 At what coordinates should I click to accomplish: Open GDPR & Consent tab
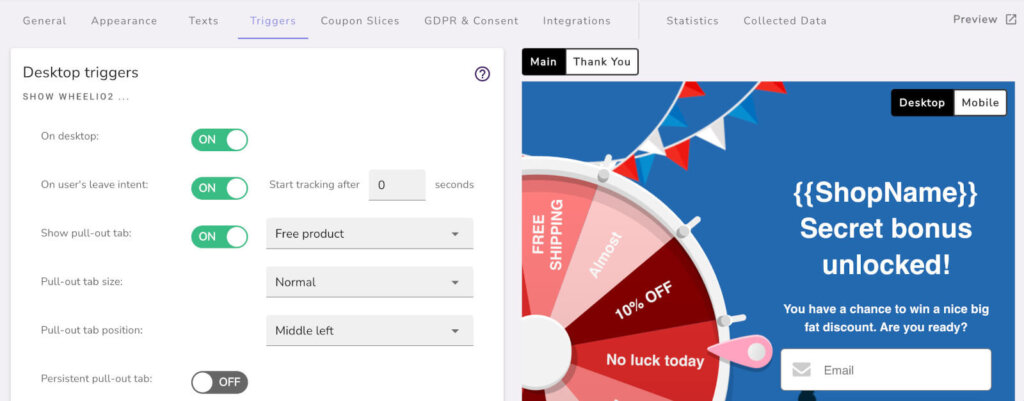point(472,21)
